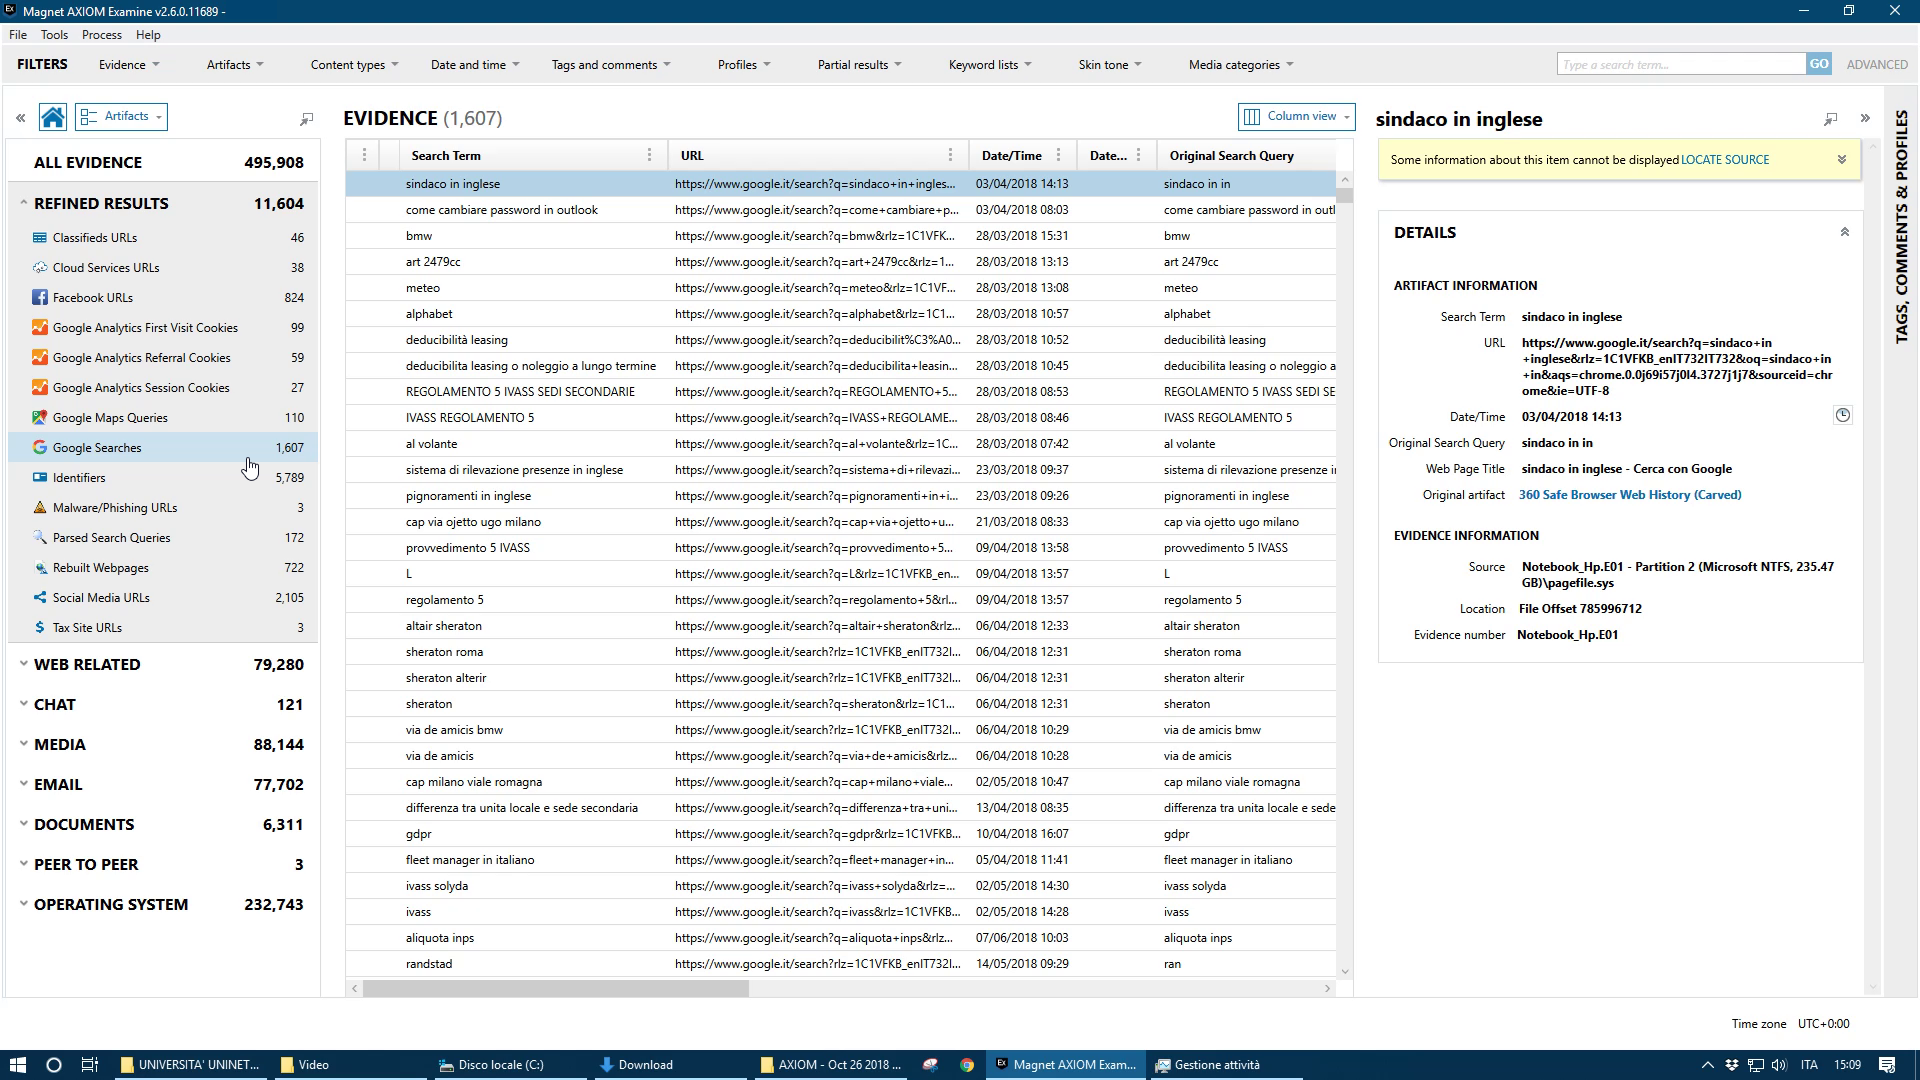Open the row selector column options menu
Screen dimensions: 1920x1080
click(x=364, y=155)
